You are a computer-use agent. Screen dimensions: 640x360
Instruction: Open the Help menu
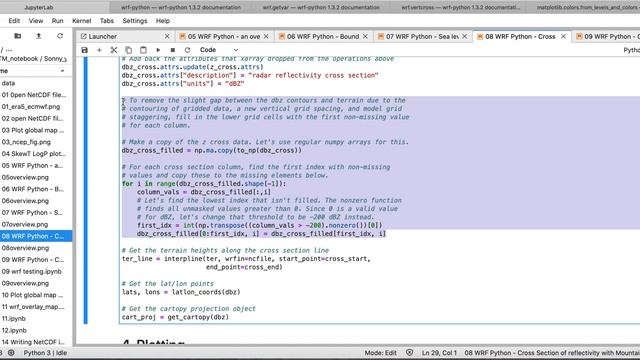pos(163,21)
